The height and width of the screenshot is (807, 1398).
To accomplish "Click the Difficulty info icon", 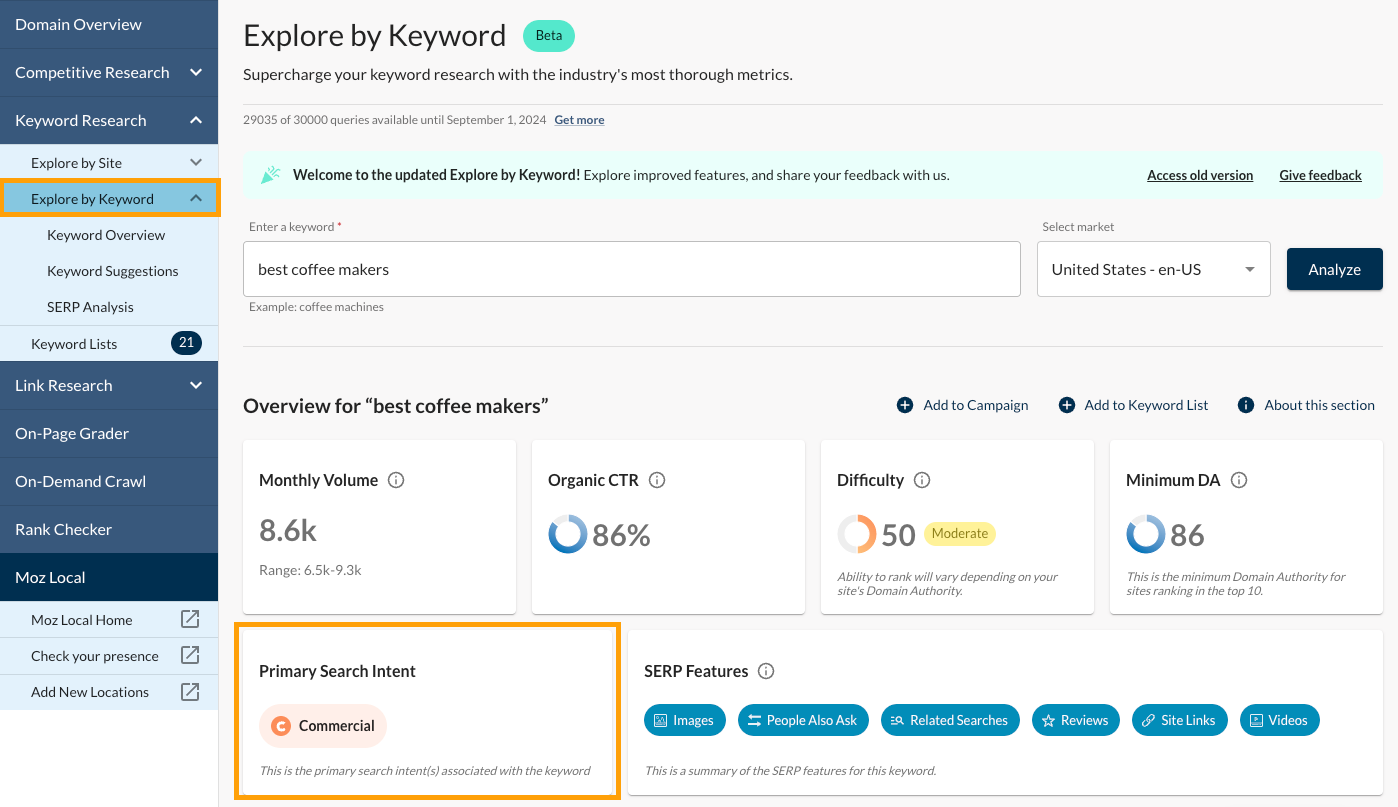I will [x=922, y=480].
